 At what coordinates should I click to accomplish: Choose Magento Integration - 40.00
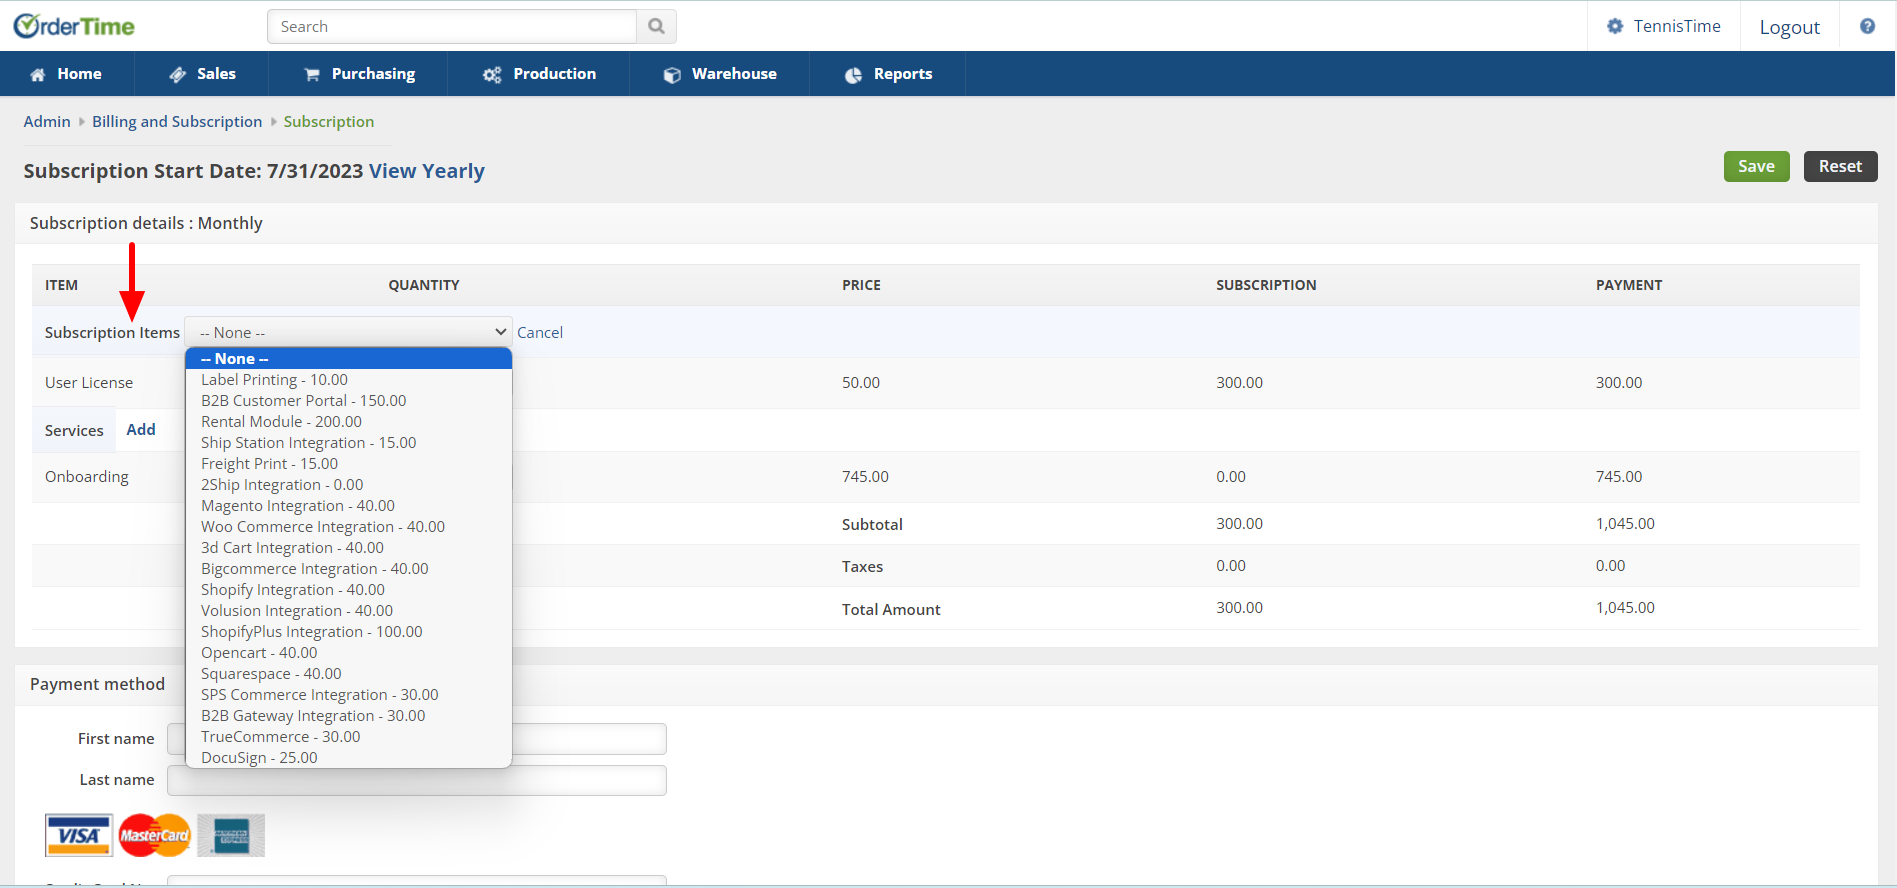349,506
